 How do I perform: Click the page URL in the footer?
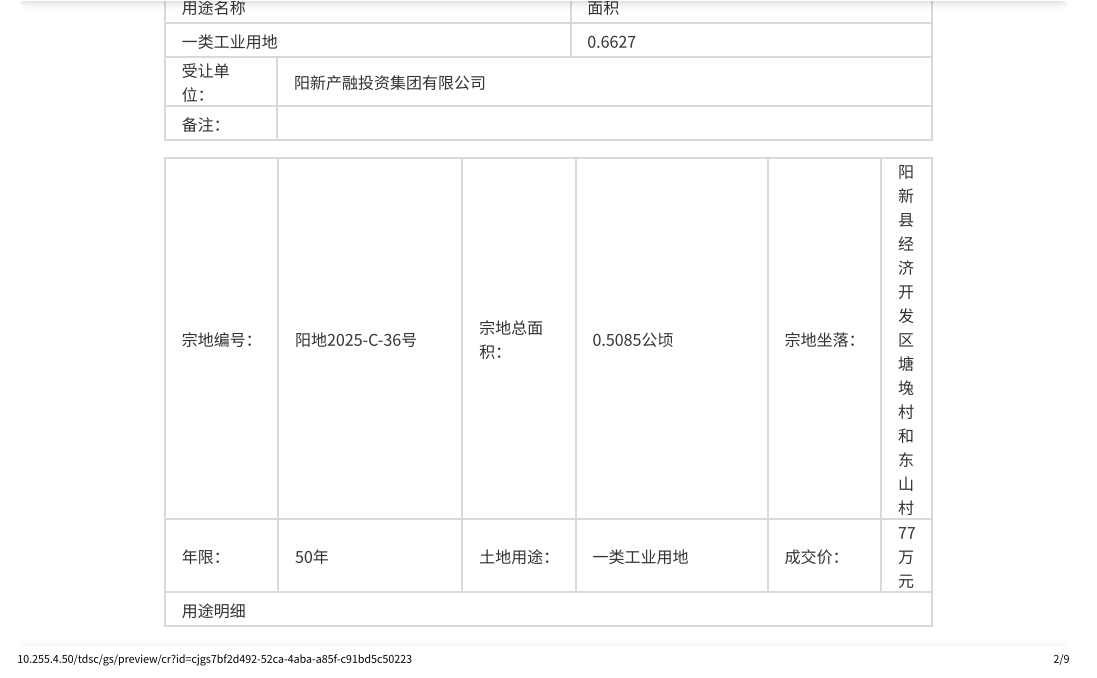[x=214, y=659]
